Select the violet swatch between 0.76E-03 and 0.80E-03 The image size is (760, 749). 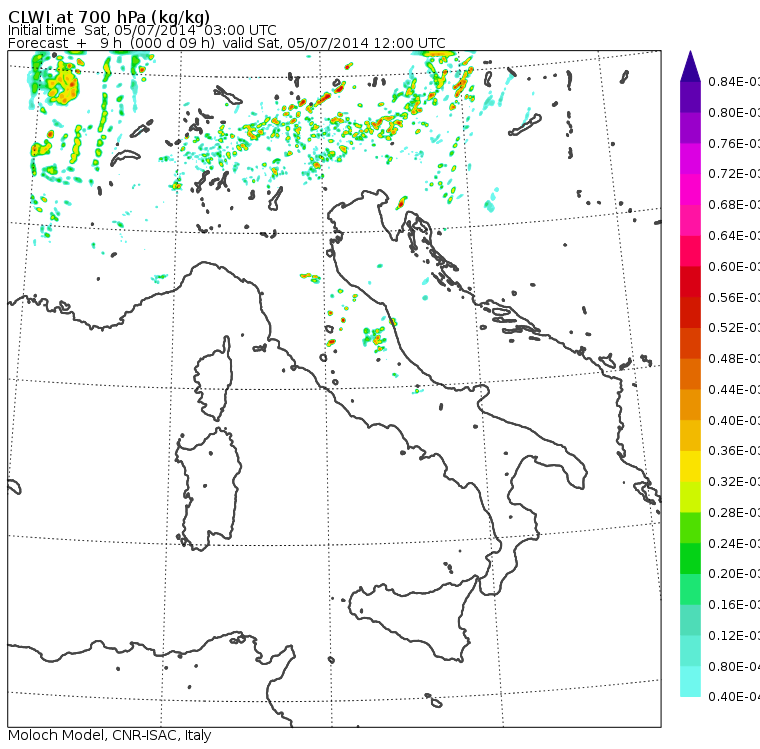690,128
